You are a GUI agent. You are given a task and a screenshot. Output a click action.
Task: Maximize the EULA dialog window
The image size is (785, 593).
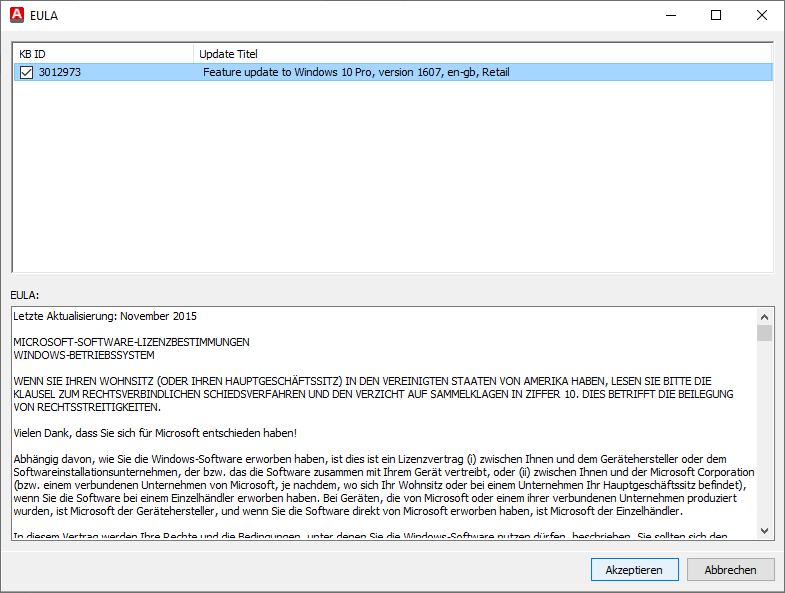pos(716,15)
